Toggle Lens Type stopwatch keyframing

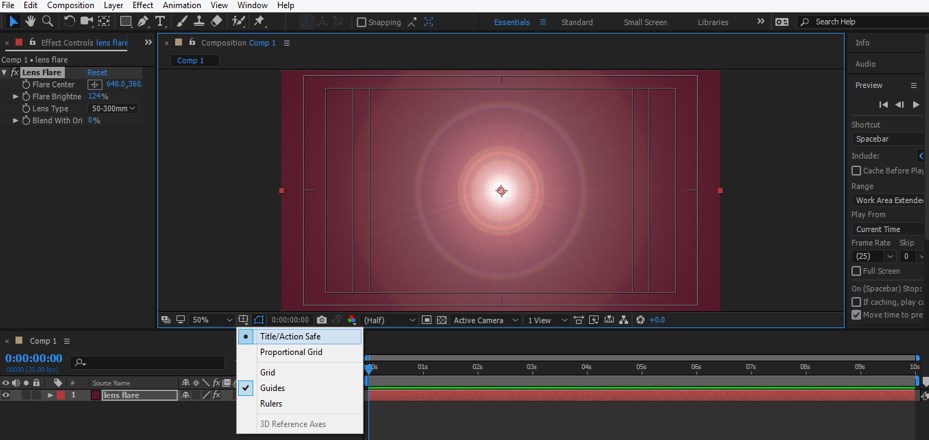click(26, 109)
